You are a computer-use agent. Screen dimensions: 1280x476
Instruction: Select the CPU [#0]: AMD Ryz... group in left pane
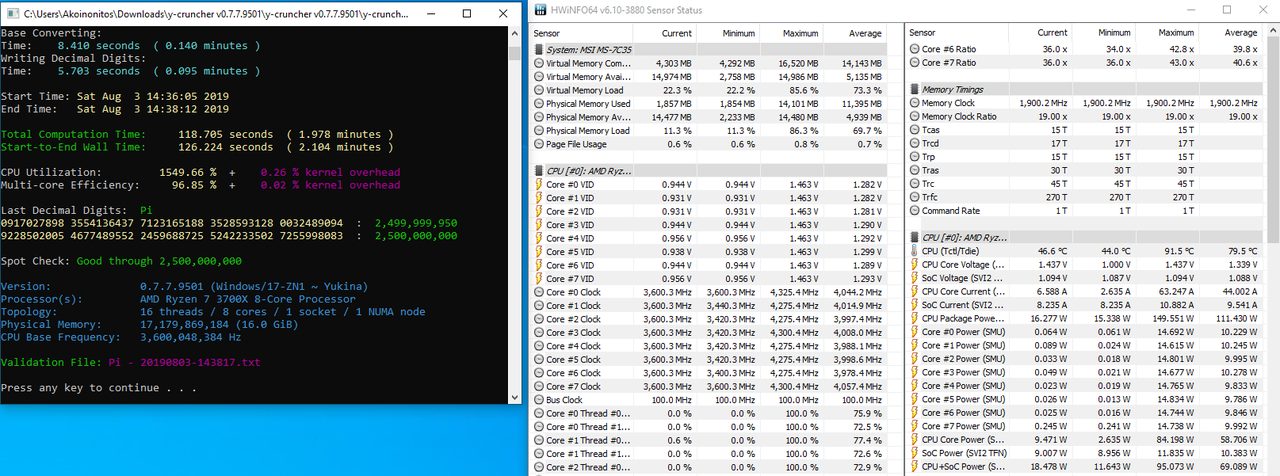click(x=710, y=171)
